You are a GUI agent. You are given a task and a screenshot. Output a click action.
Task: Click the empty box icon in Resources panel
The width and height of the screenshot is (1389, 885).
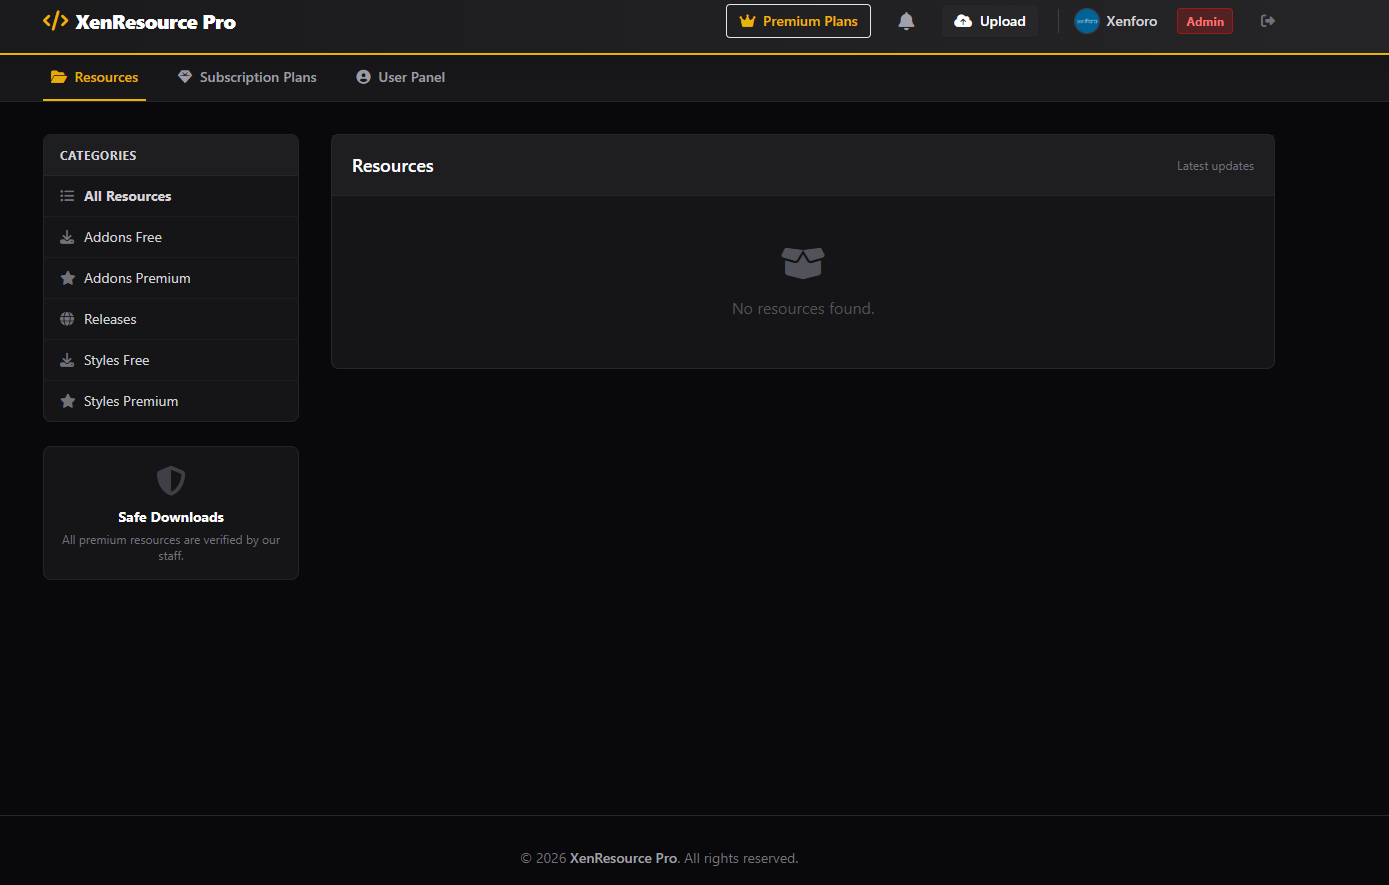click(x=803, y=263)
